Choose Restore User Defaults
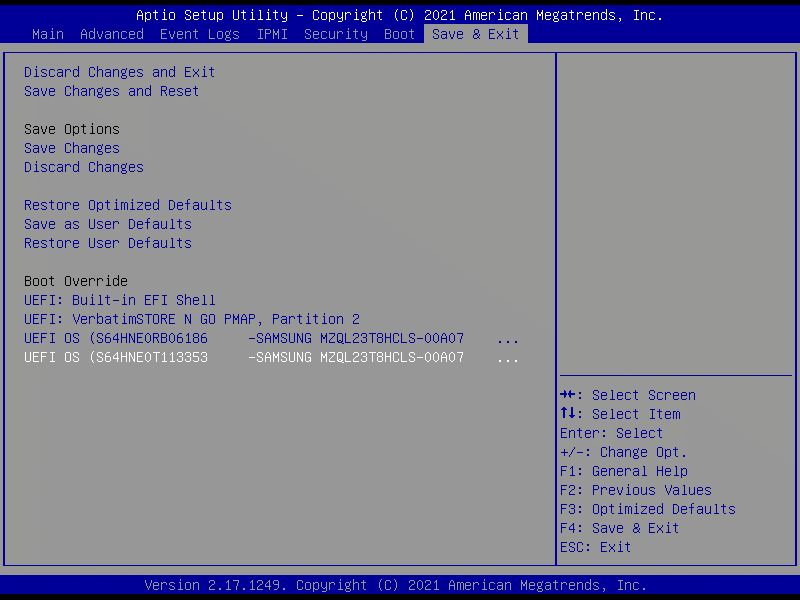The image size is (800, 600). [108, 243]
